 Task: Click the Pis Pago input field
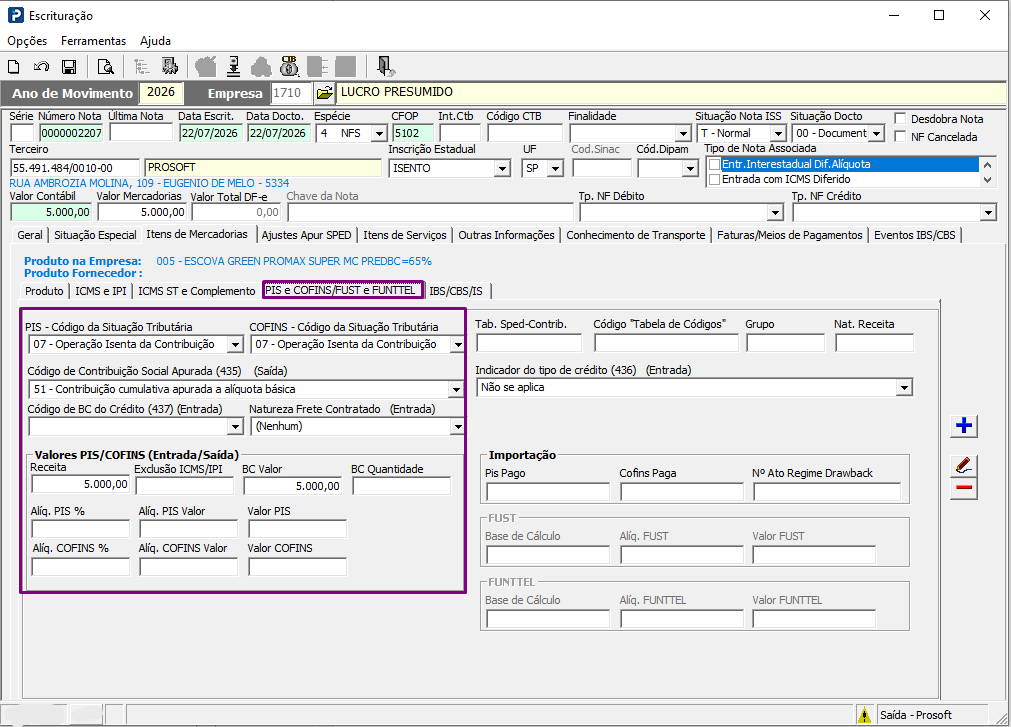click(x=547, y=492)
